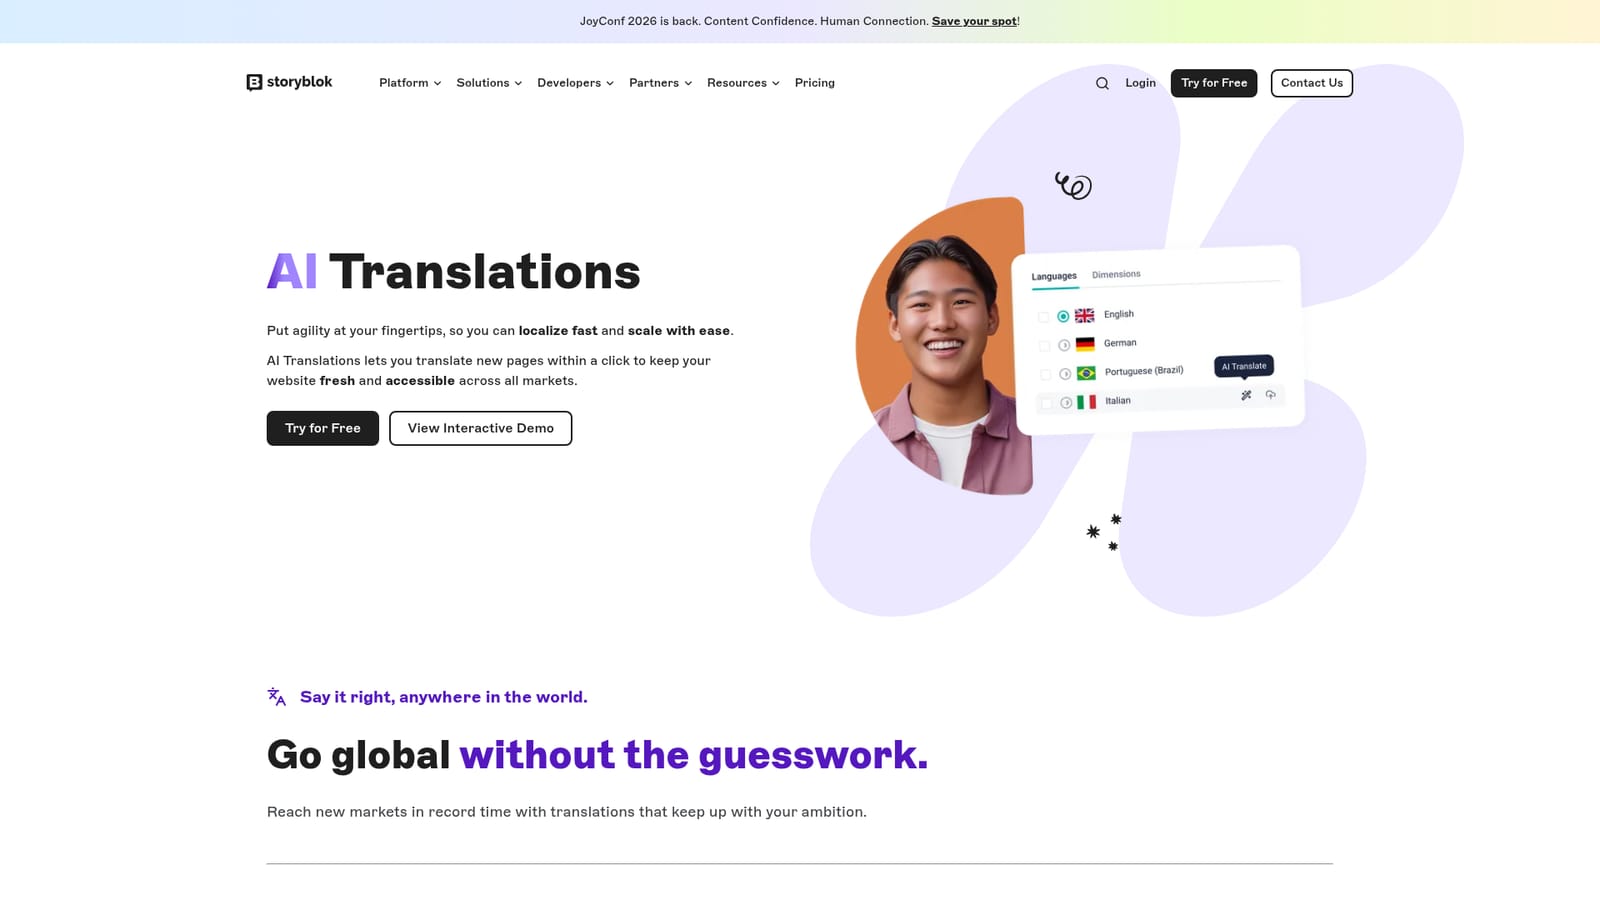Click the "Put agility at your fingertips" sentence
Screen dimensions: 1600x900
click(500, 331)
